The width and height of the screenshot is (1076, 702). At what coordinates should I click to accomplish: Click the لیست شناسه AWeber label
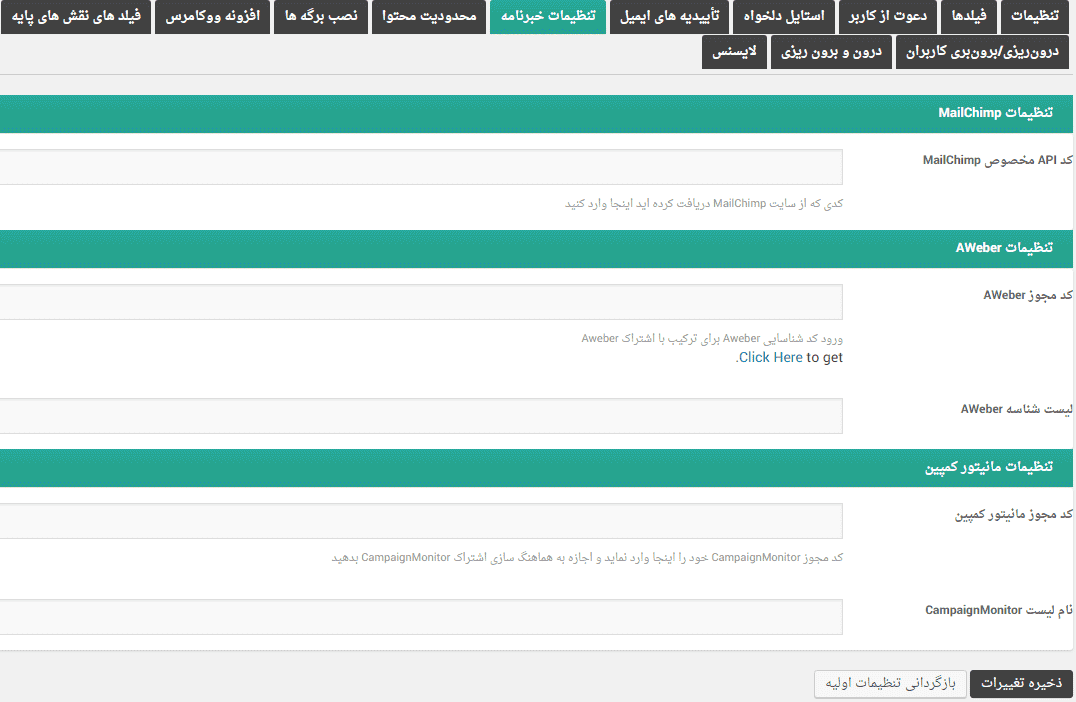(1016, 410)
